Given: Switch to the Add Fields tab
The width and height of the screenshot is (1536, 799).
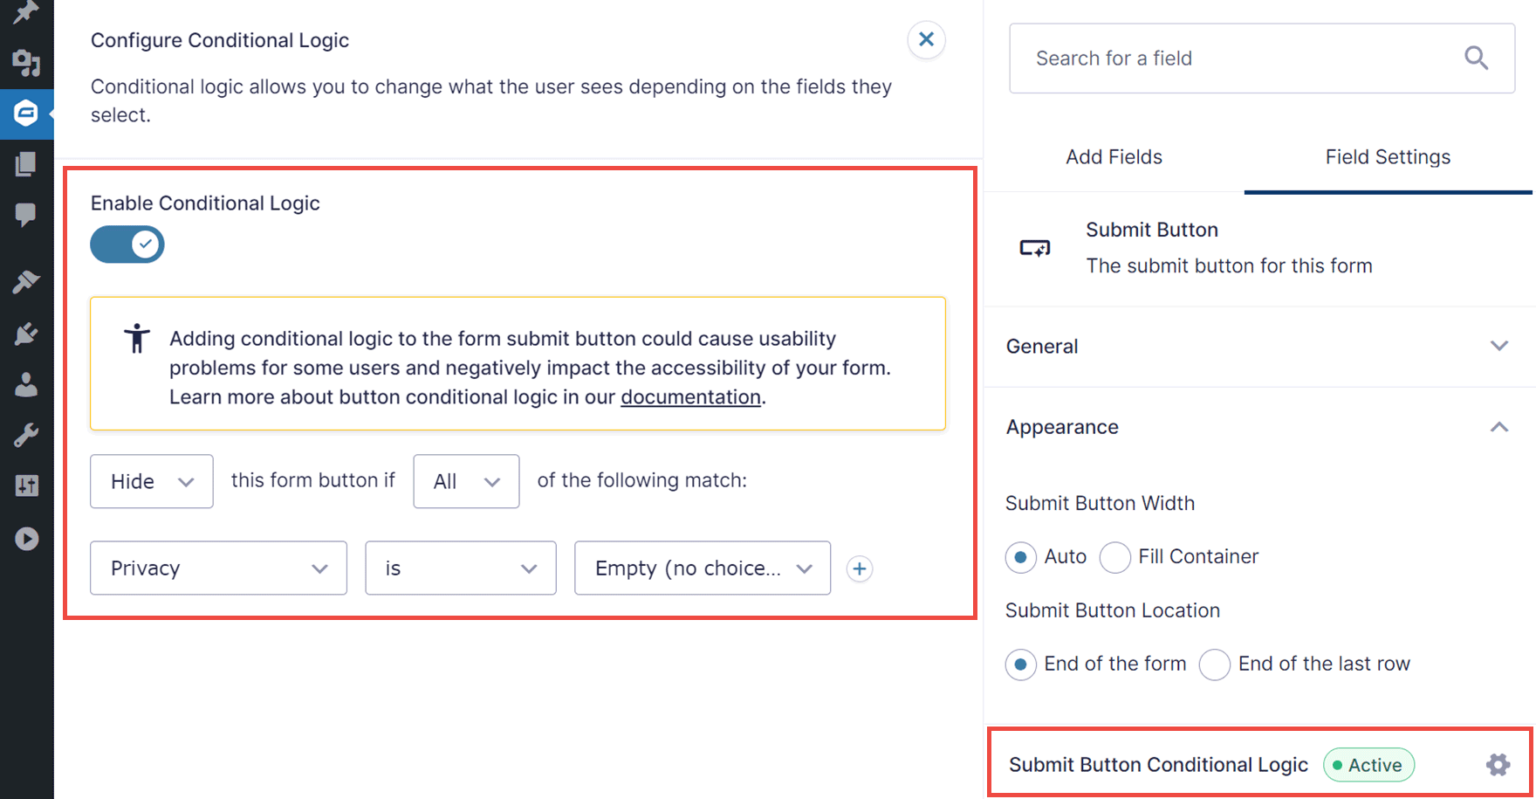Looking at the screenshot, I should [x=1113, y=157].
